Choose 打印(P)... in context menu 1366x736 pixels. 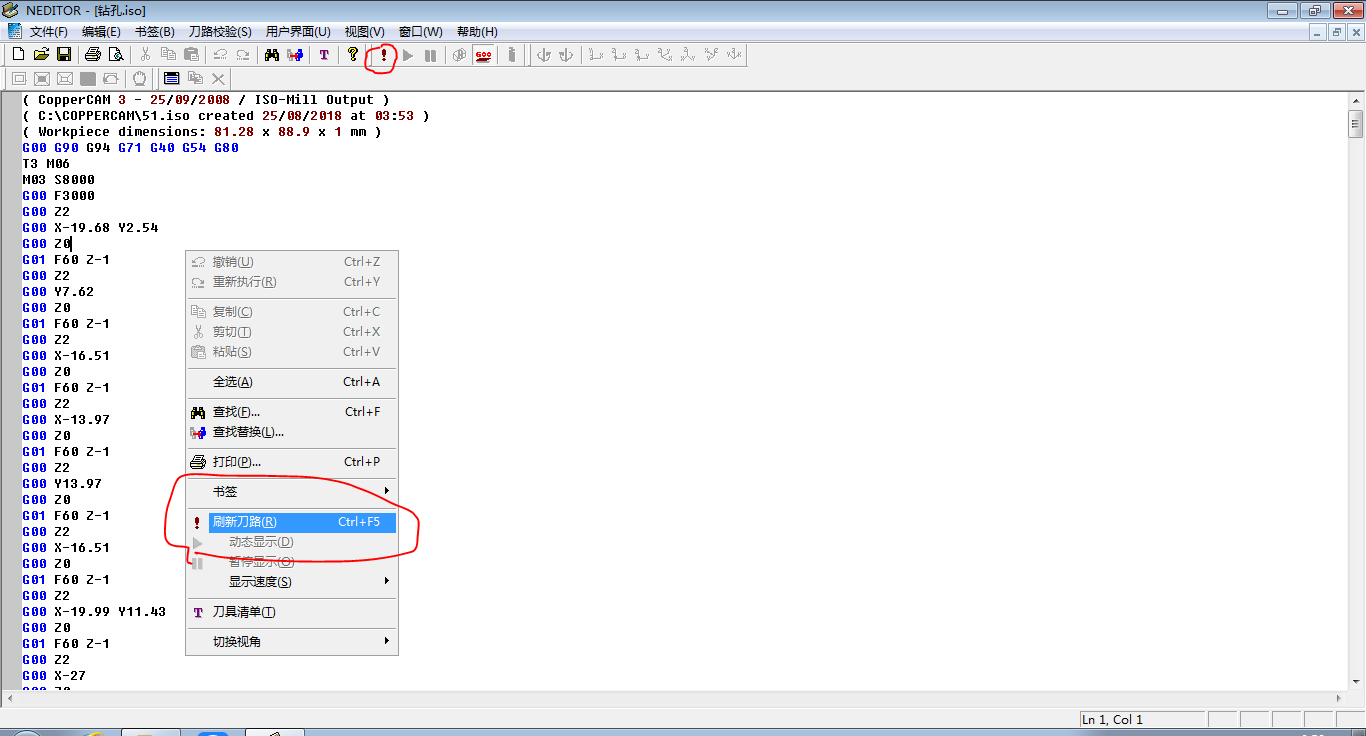pos(292,462)
